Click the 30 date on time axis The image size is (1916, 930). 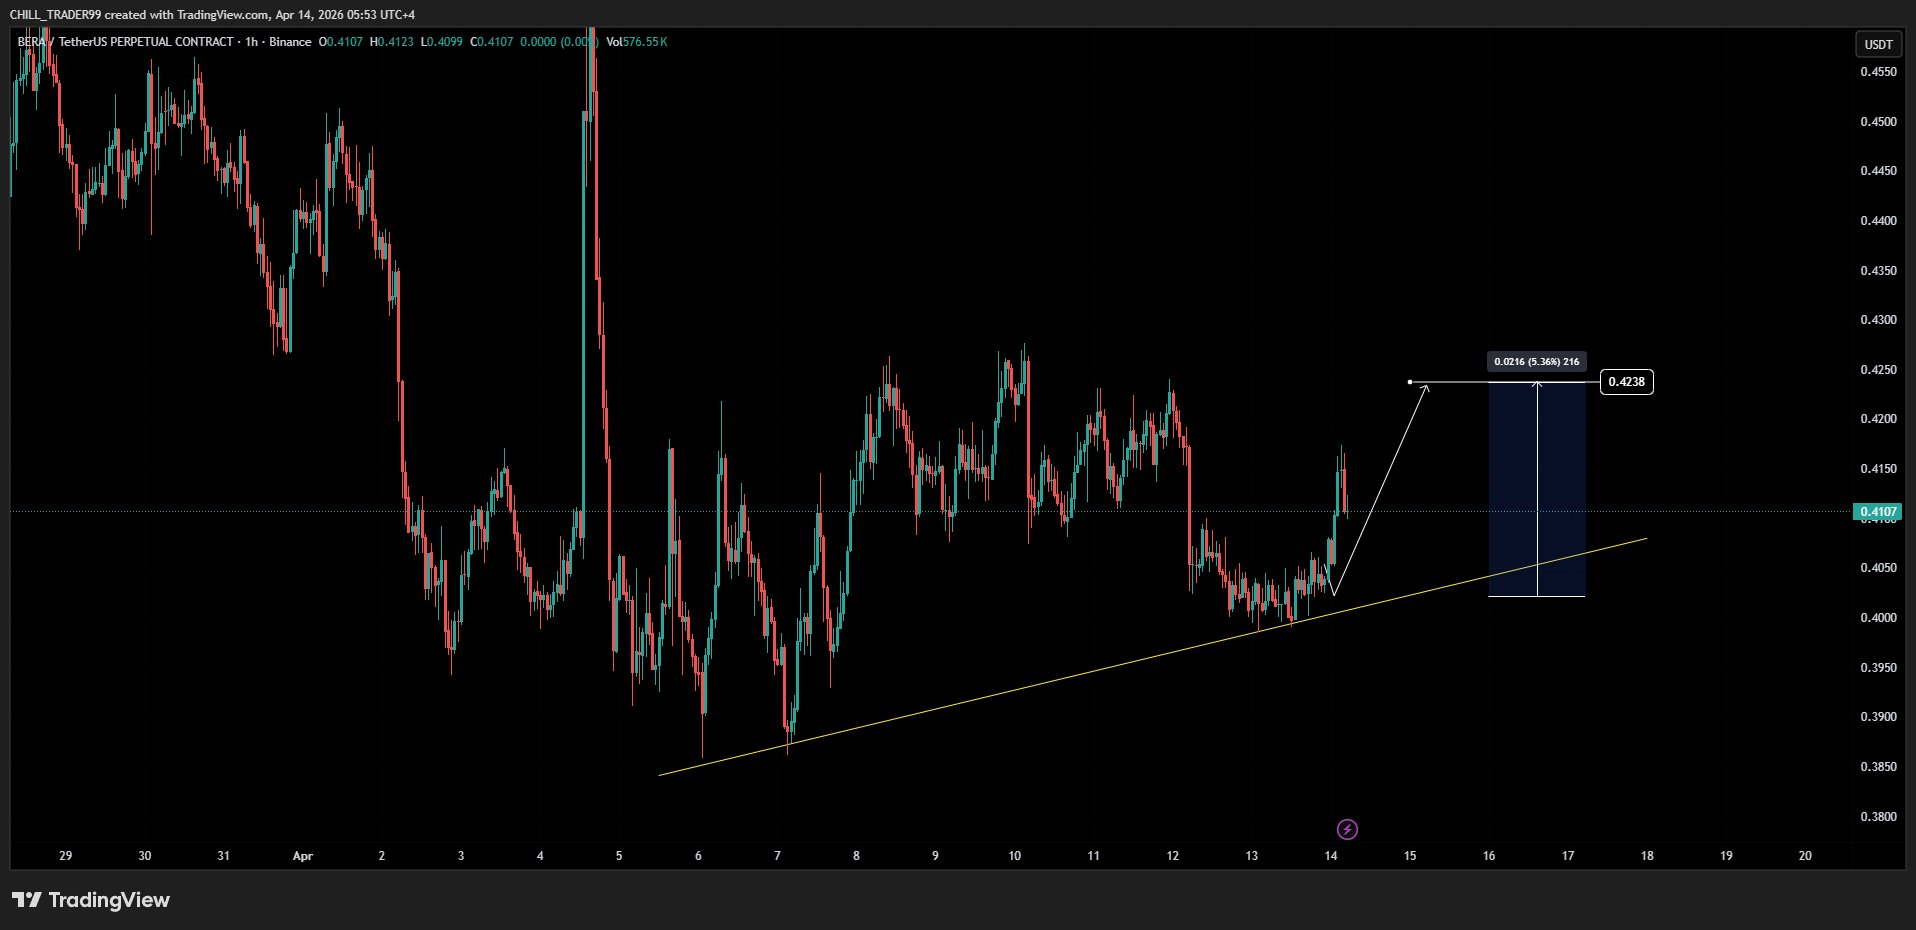(145, 856)
